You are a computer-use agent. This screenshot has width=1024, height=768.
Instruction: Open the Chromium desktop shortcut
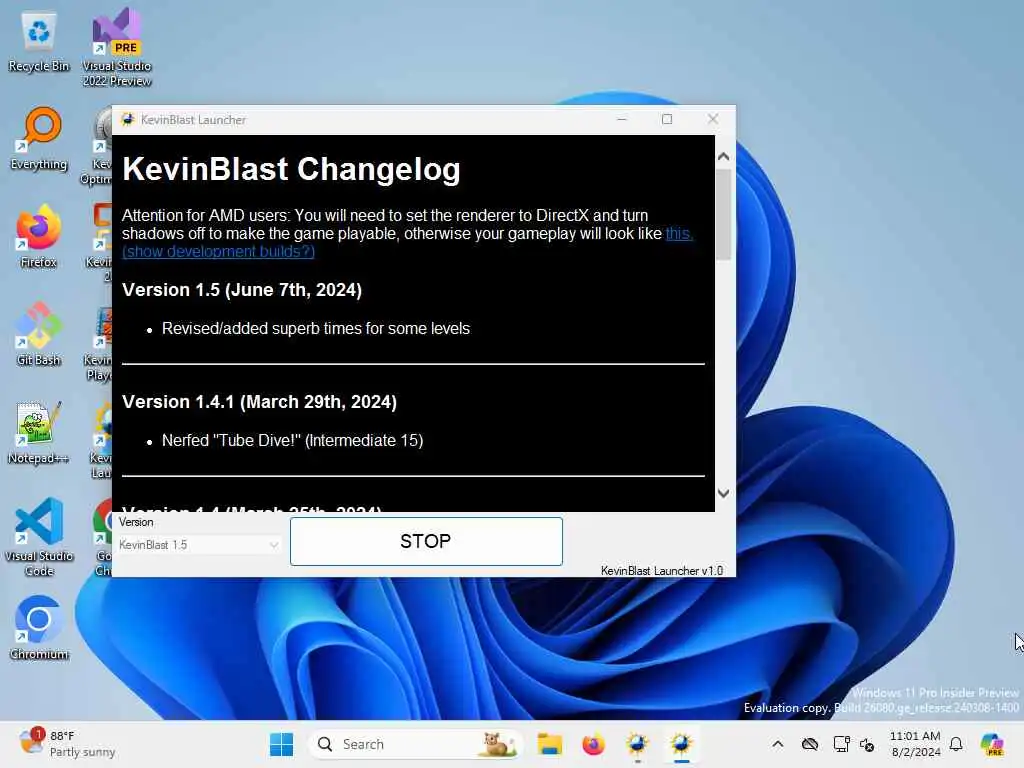[x=39, y=628]
